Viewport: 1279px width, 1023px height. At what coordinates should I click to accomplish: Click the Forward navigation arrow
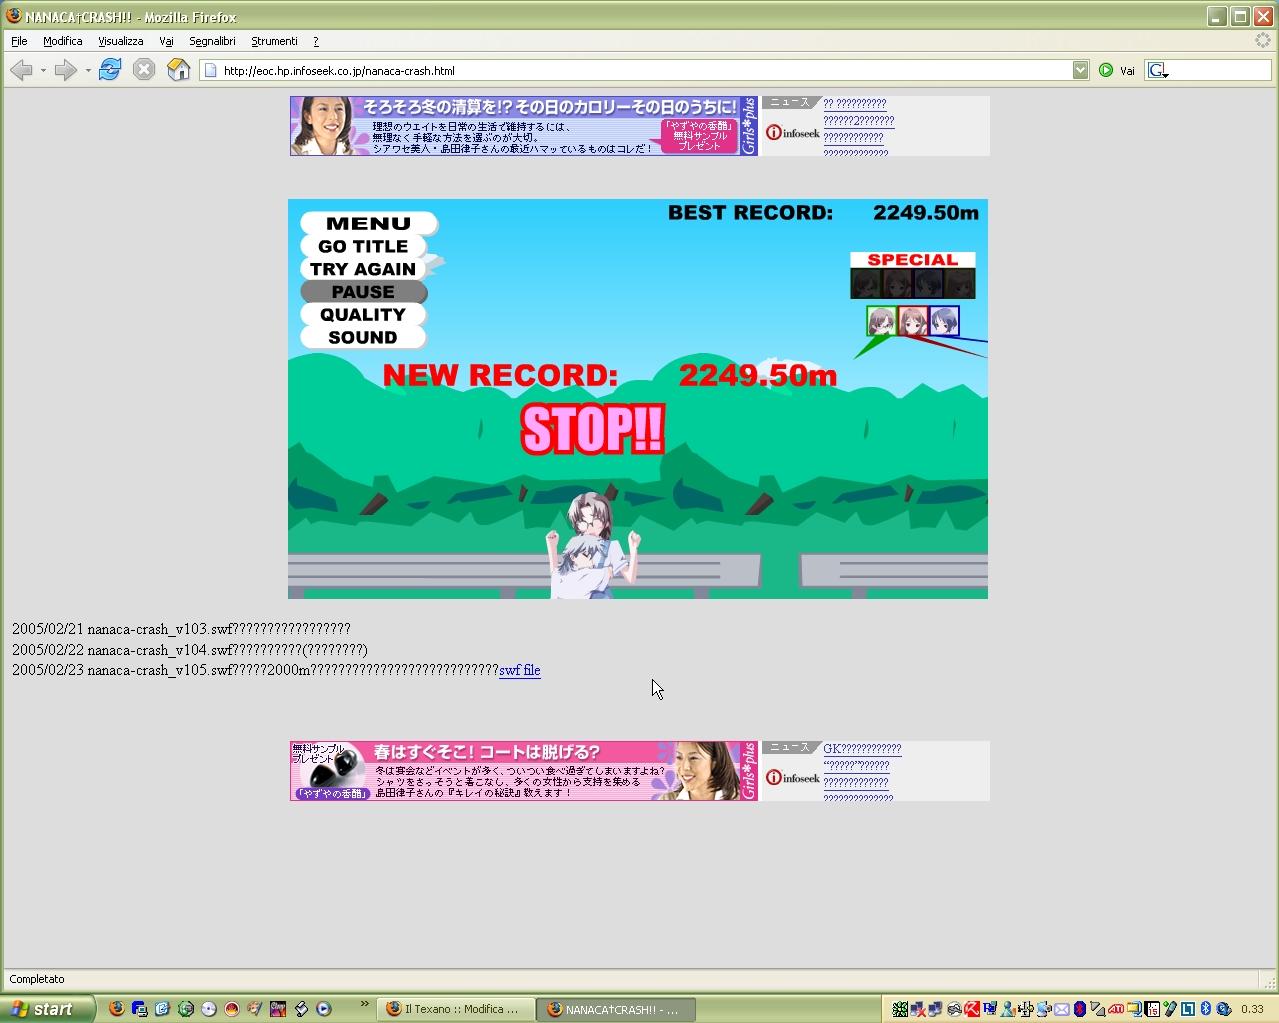[65, 70]
